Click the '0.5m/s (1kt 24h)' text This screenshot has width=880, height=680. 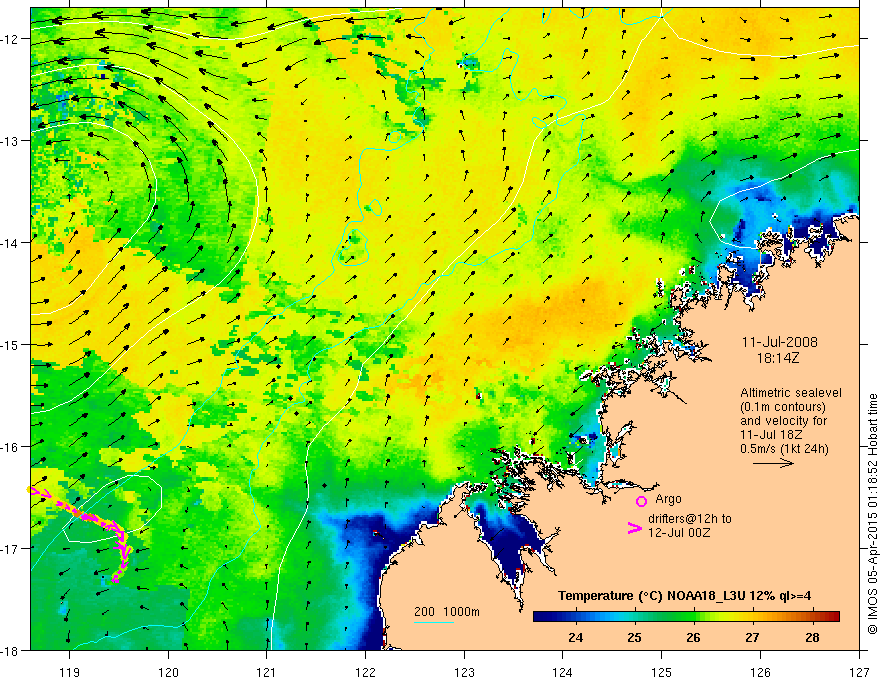tap(784, 449)
